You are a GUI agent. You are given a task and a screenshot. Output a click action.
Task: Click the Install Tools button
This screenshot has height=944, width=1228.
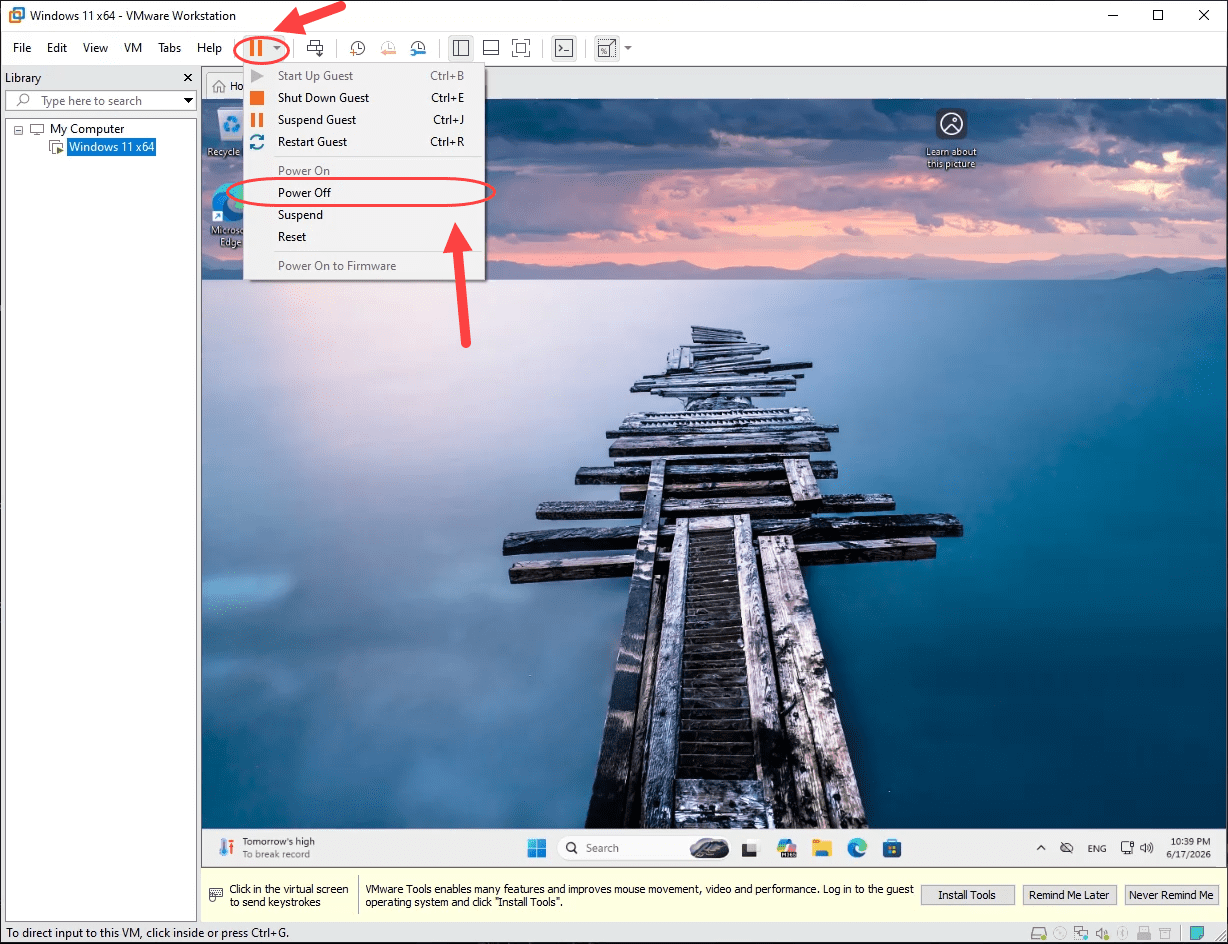tap(967, 895)
